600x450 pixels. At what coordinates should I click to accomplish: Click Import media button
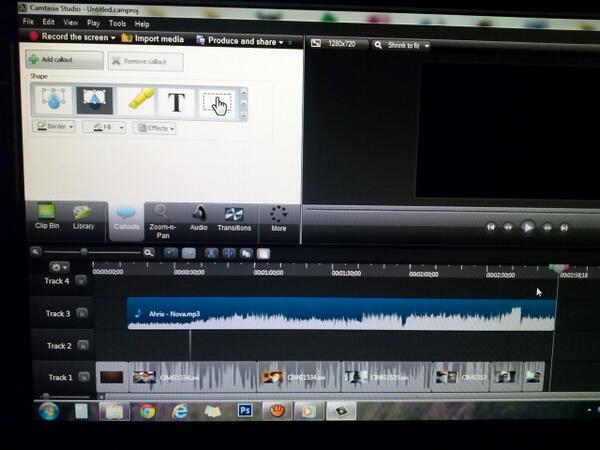click(x=152, y=39)
